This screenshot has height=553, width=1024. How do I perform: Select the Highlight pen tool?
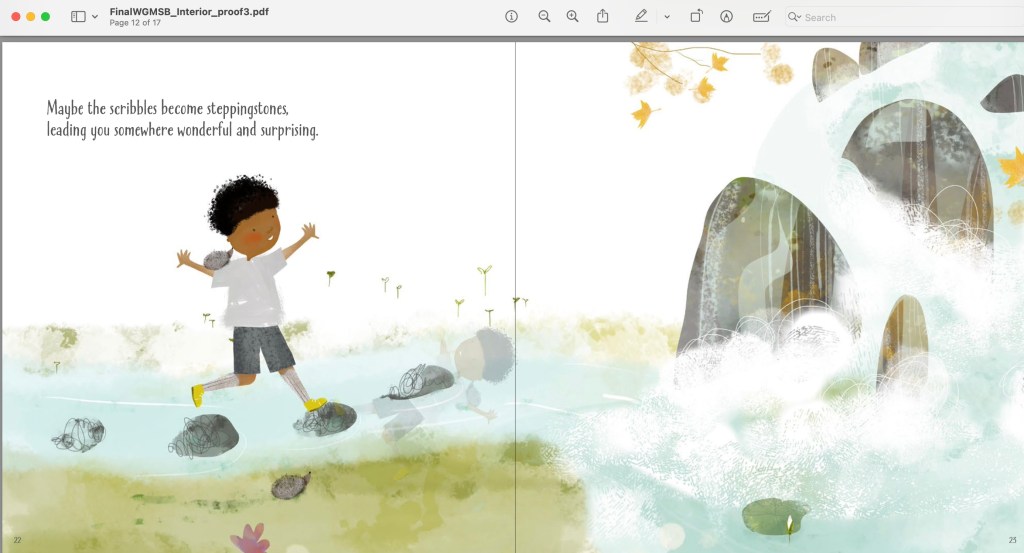click(x=641, y=17)
